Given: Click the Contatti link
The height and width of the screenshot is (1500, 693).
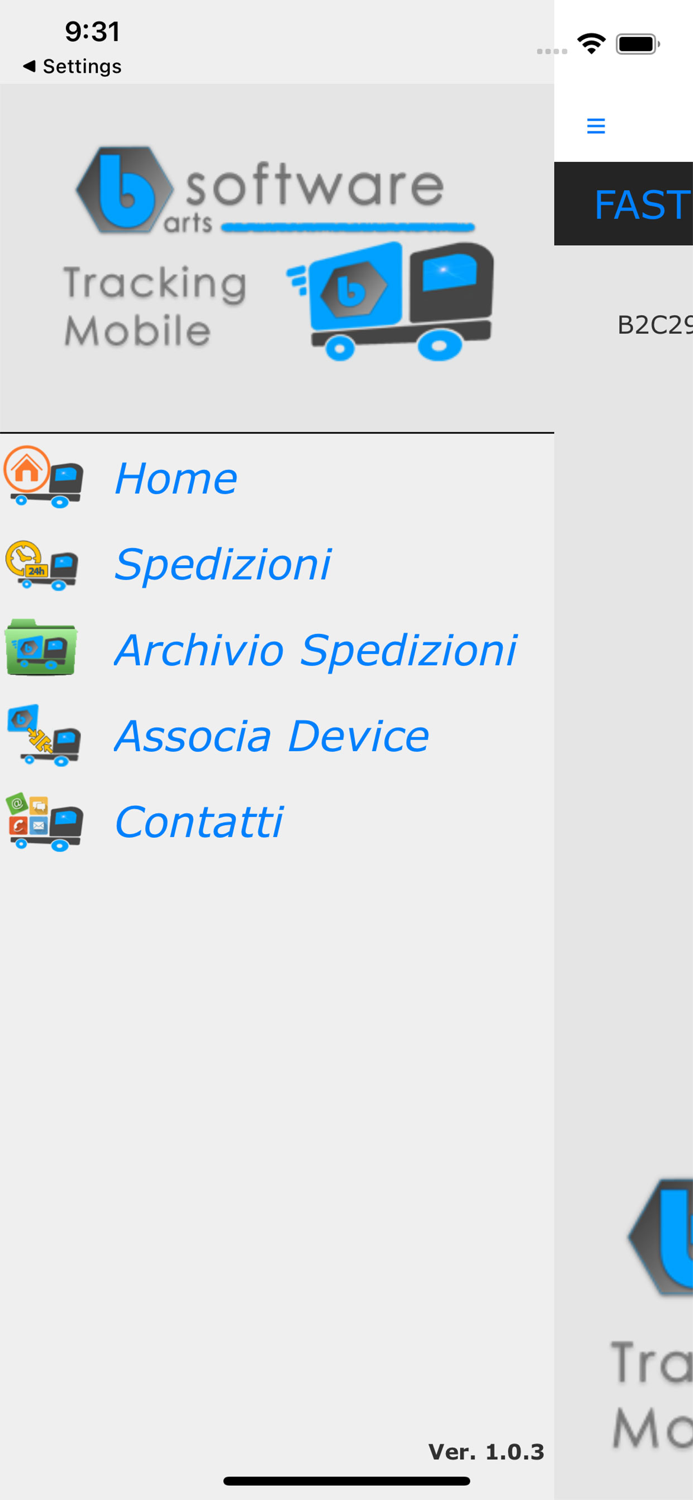Looking at the screenshot, I should point(197,820).
